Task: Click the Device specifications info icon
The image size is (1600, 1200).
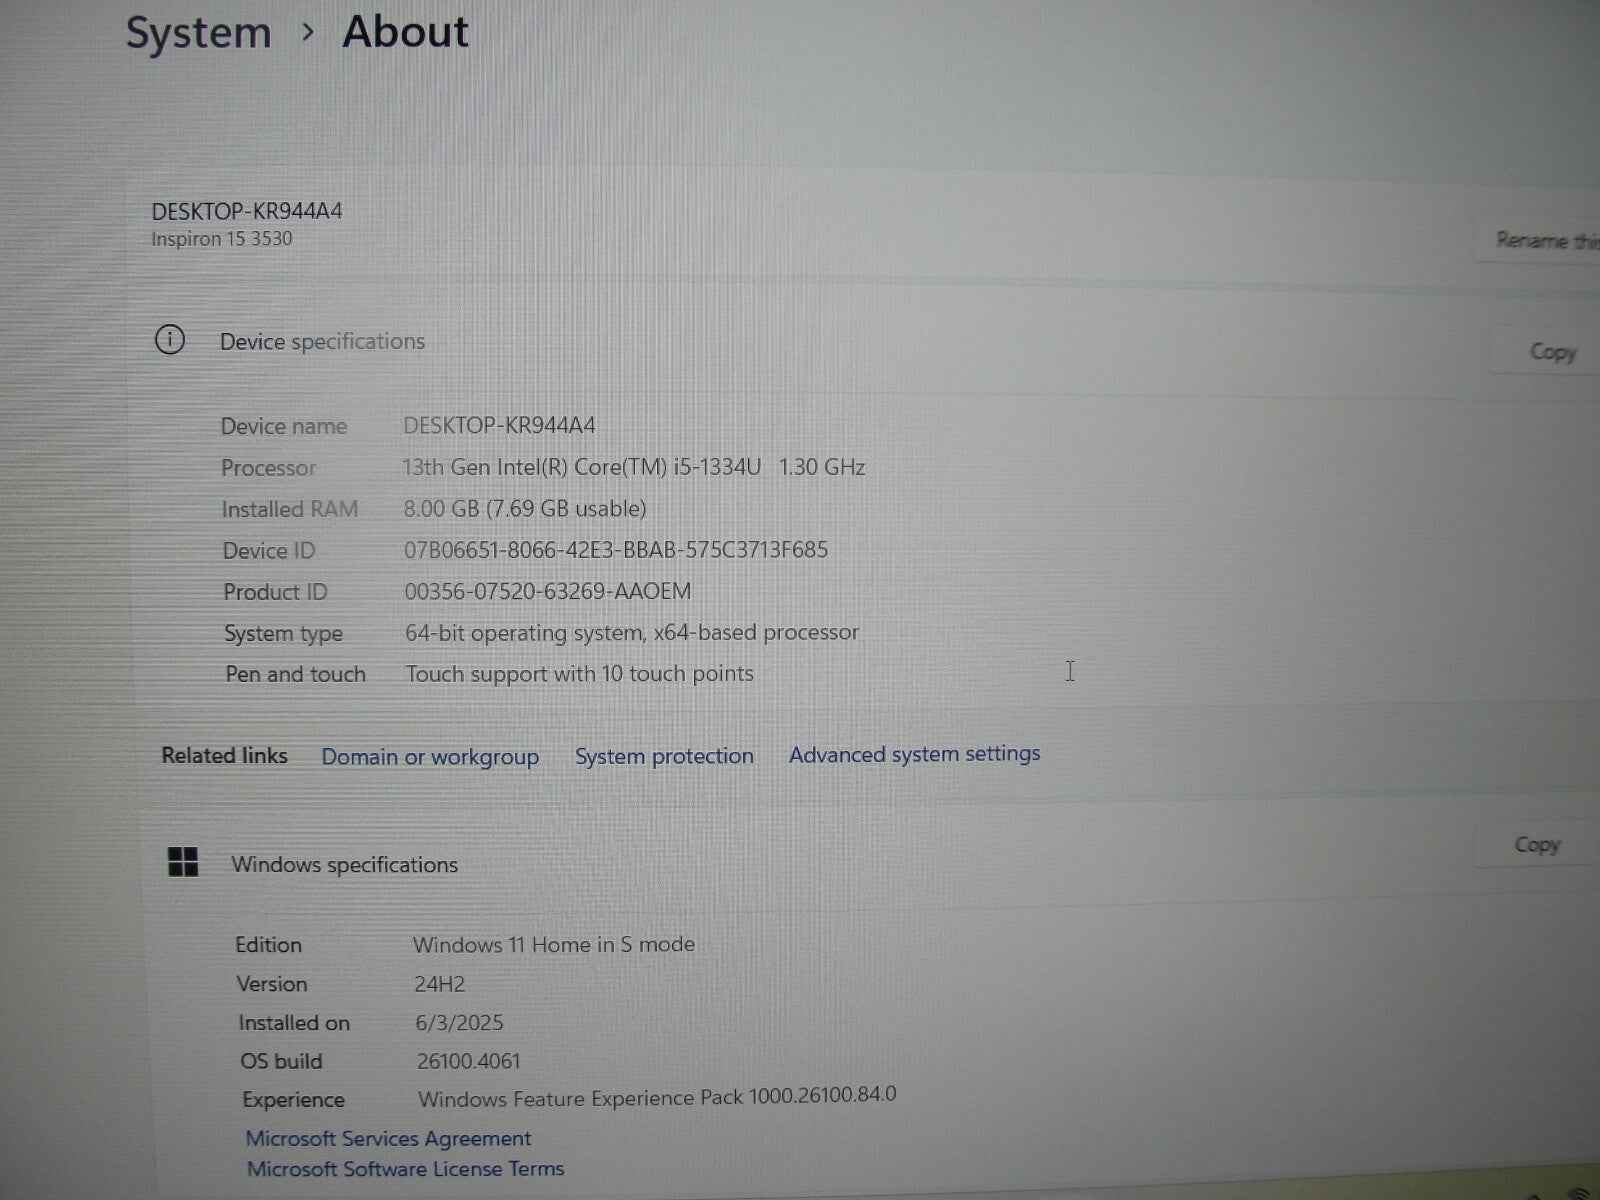Action: click(170, 340)
